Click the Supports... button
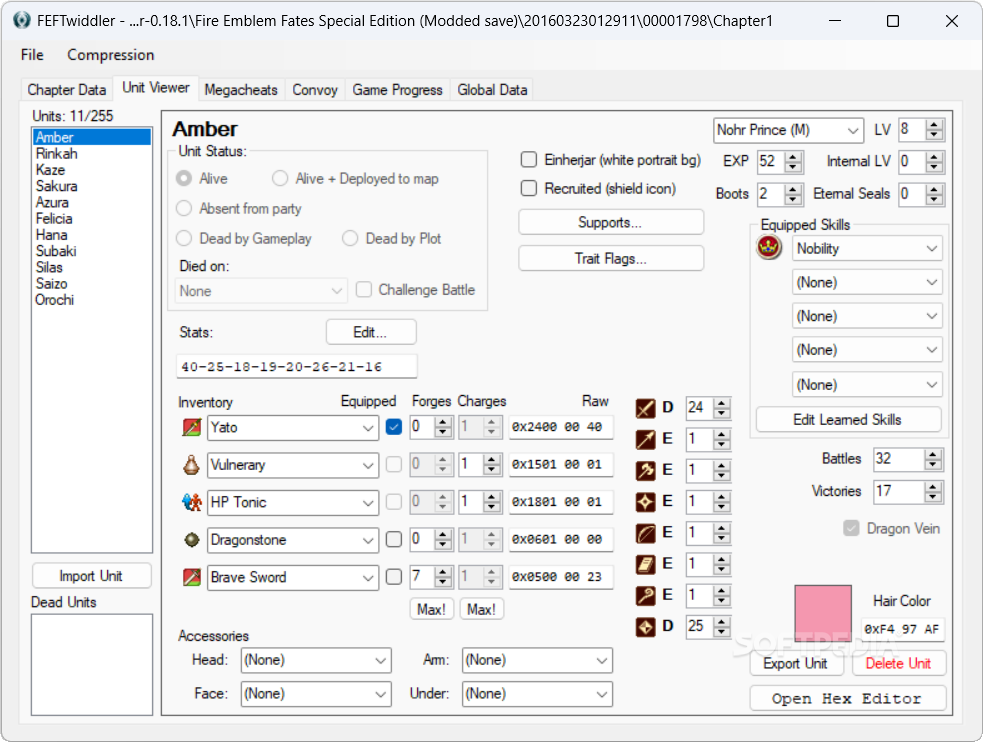983x742 pixels. 611,222
